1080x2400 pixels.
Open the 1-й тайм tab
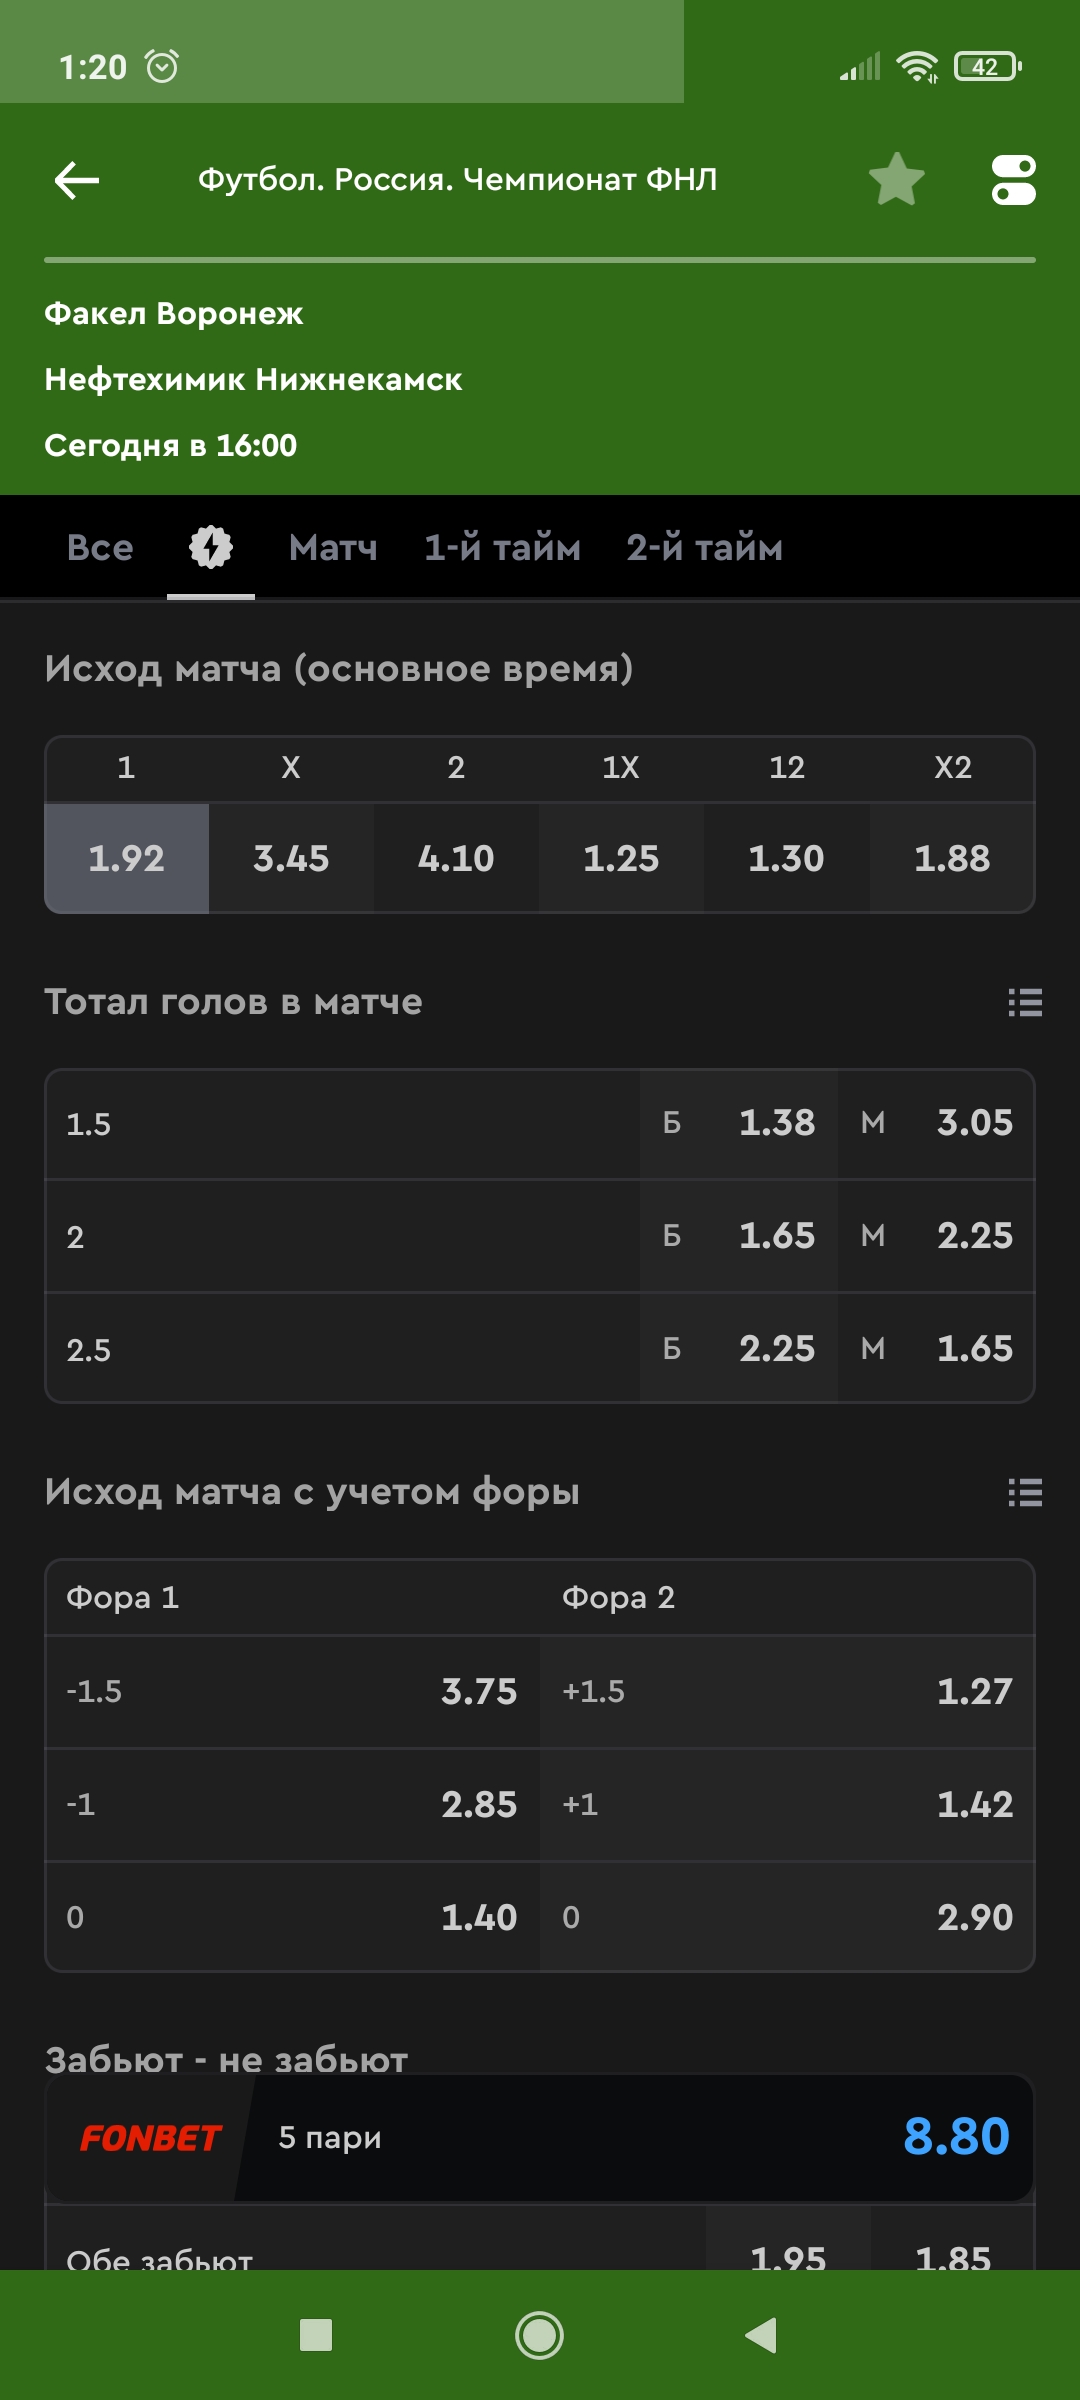(502, 548)
